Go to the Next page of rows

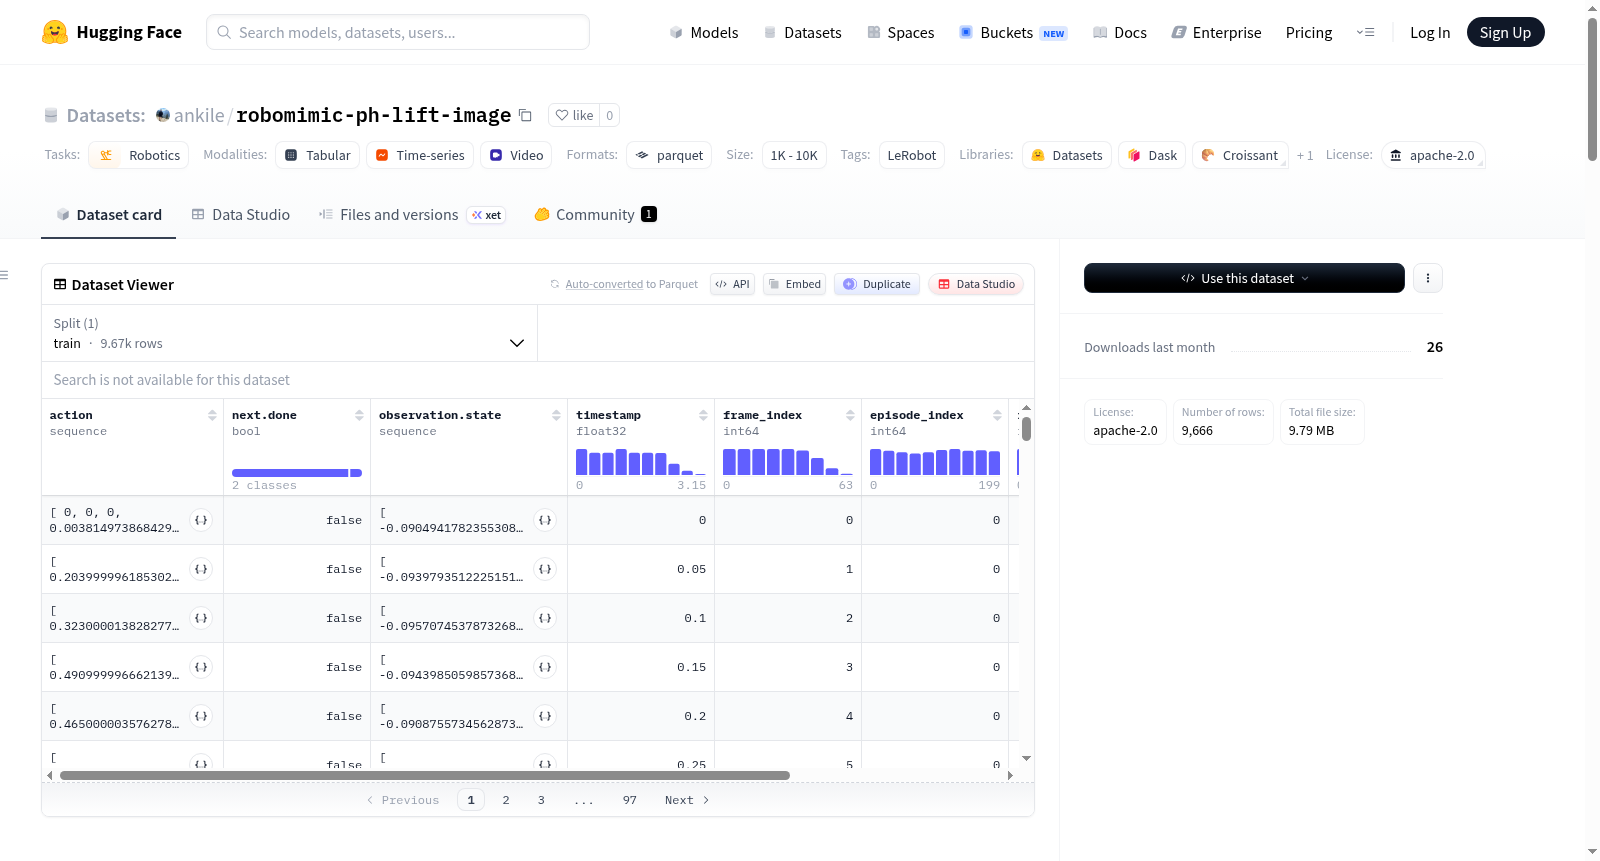pyautogui.click(x=687, y=800)
